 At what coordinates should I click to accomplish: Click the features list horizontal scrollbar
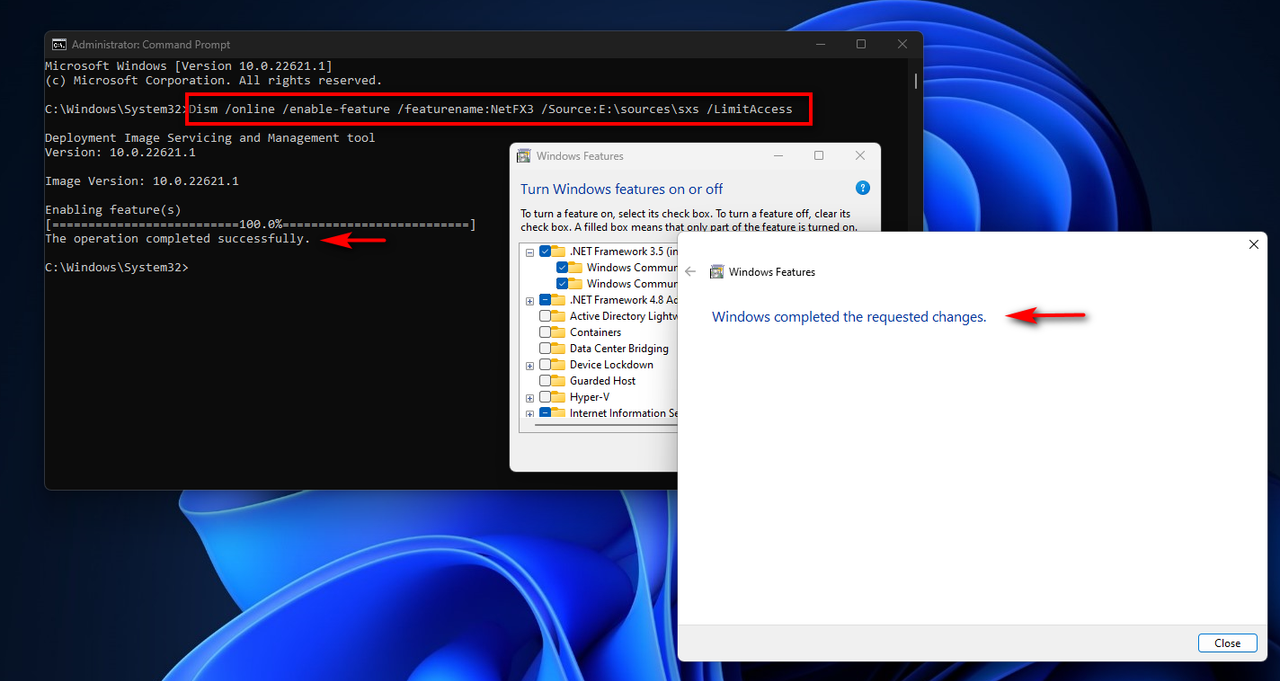click(x=606, y=425)
